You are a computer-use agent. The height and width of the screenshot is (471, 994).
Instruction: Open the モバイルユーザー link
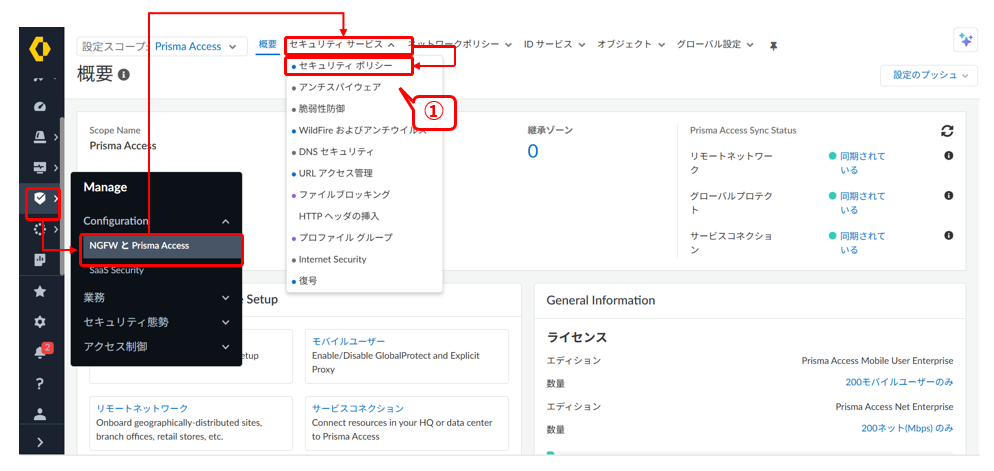(348, 341)
